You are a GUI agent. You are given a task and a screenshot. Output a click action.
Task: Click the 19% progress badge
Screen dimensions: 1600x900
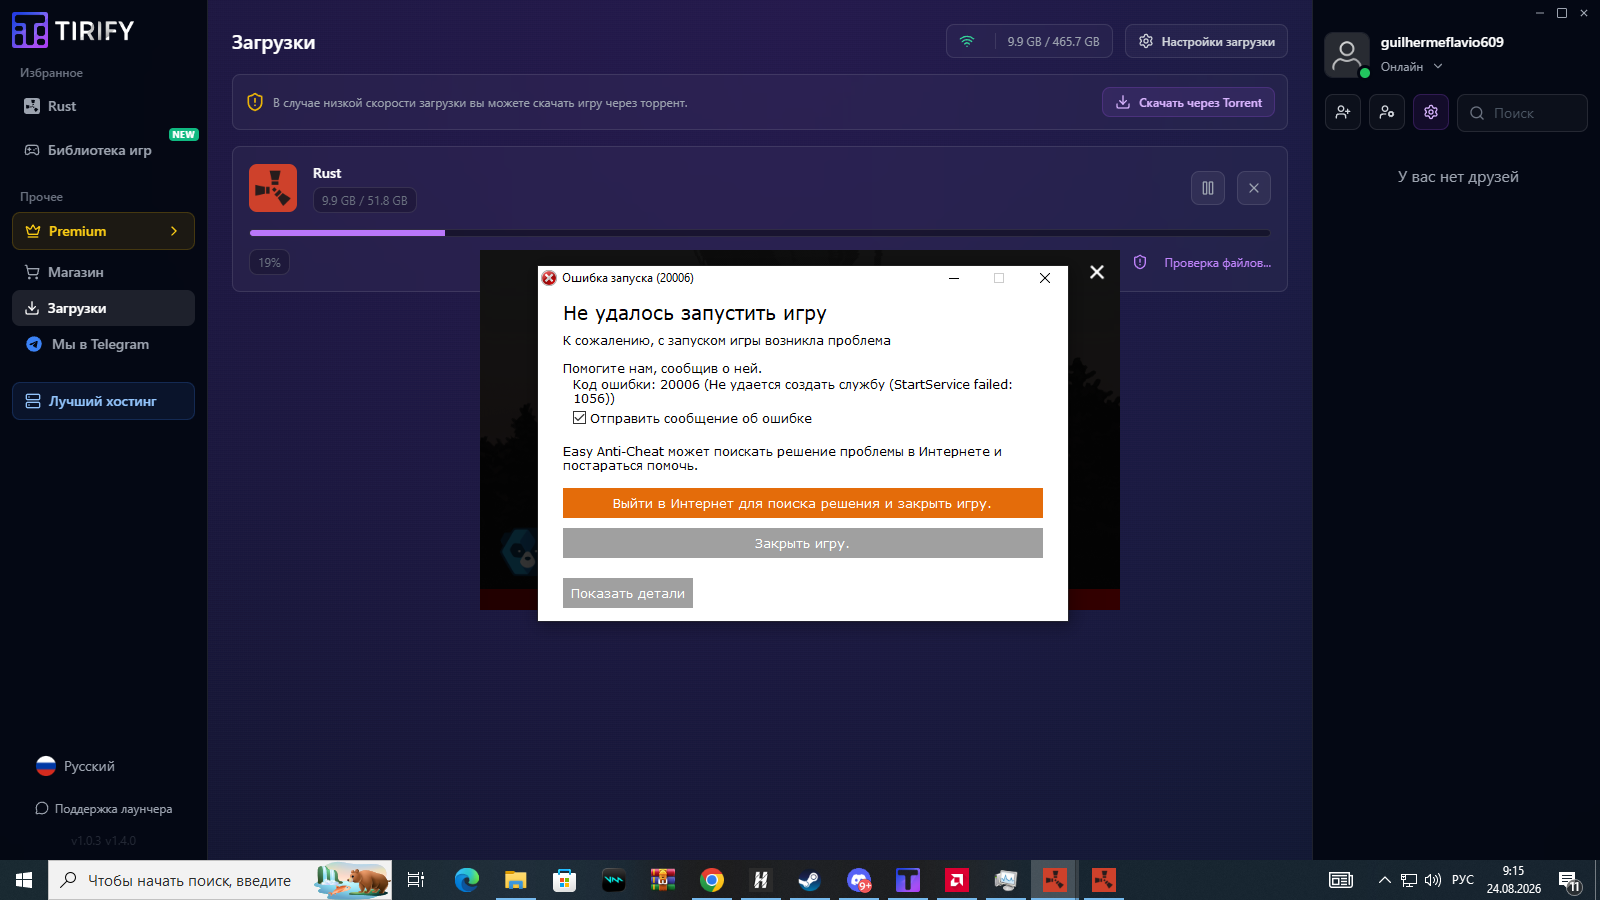coord(269,263)
